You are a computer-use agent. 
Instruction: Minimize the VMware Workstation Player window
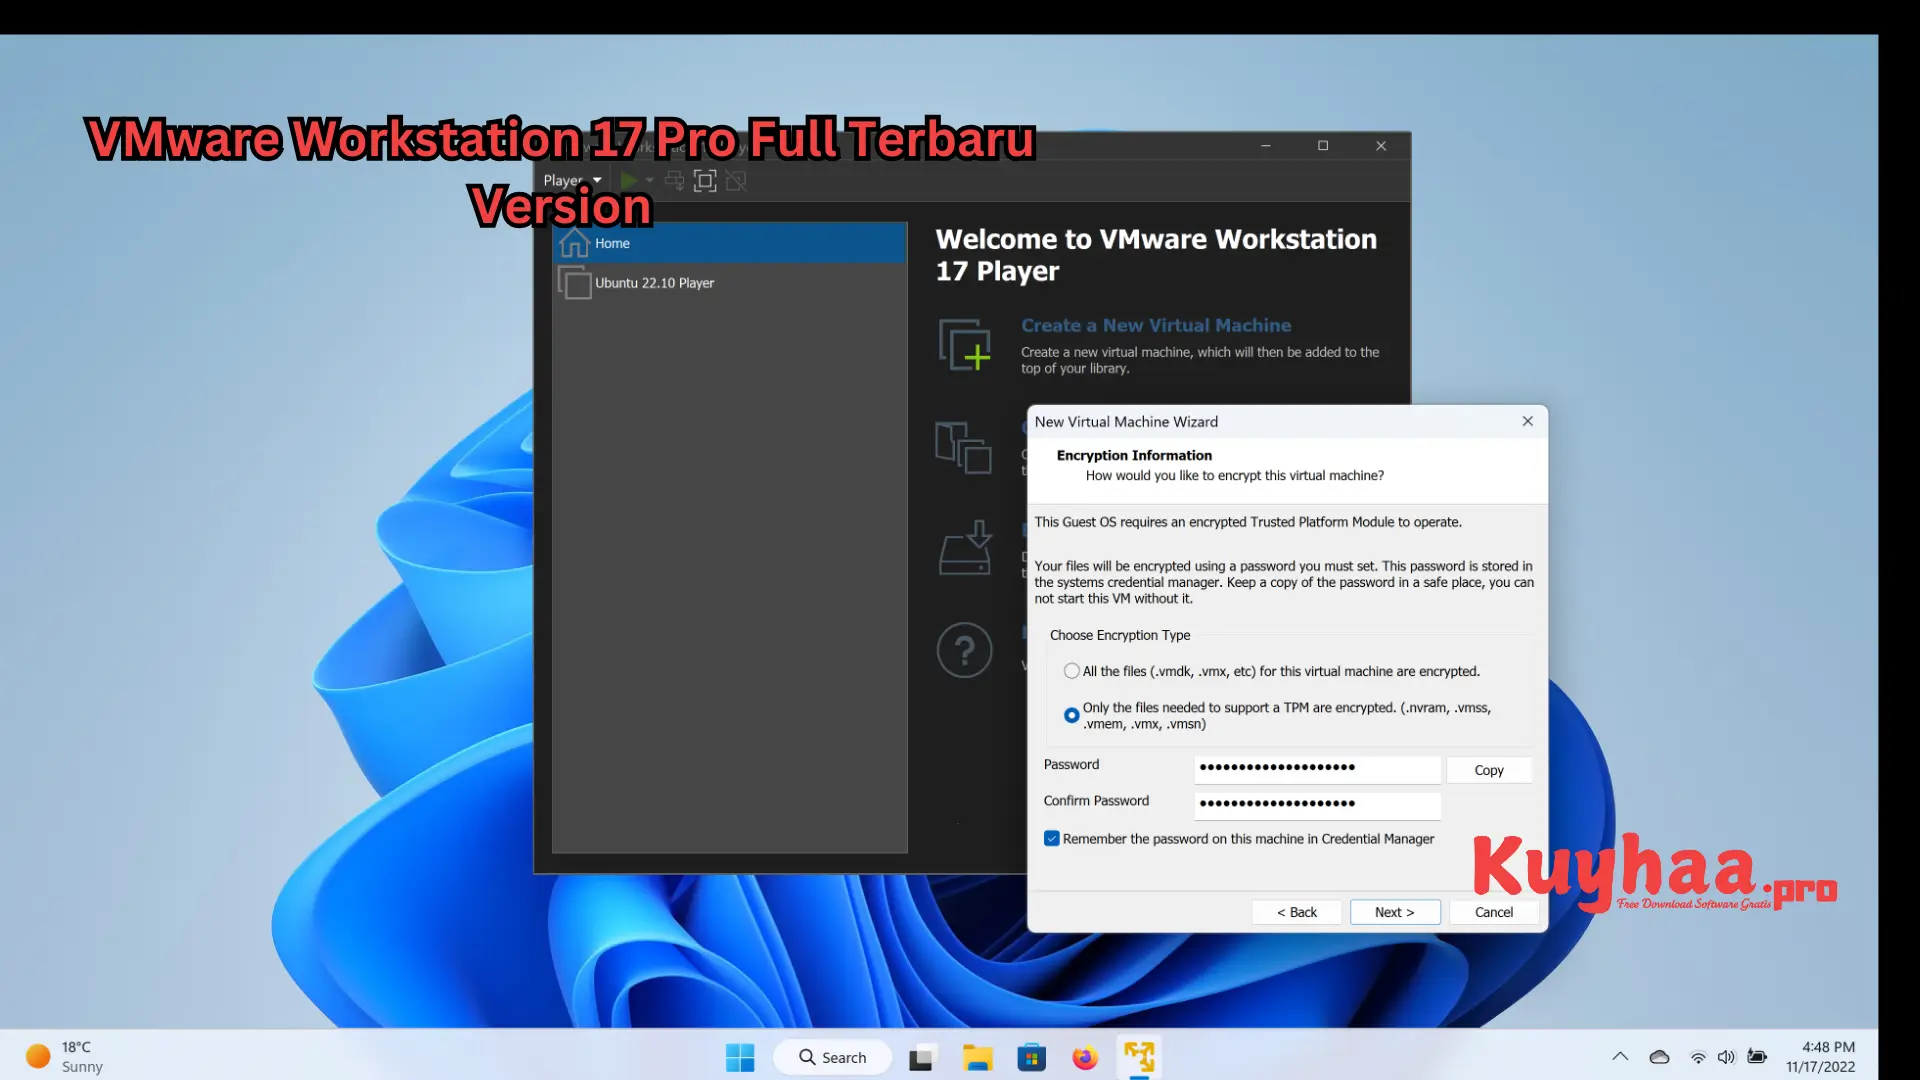(x=1265, y=146)
